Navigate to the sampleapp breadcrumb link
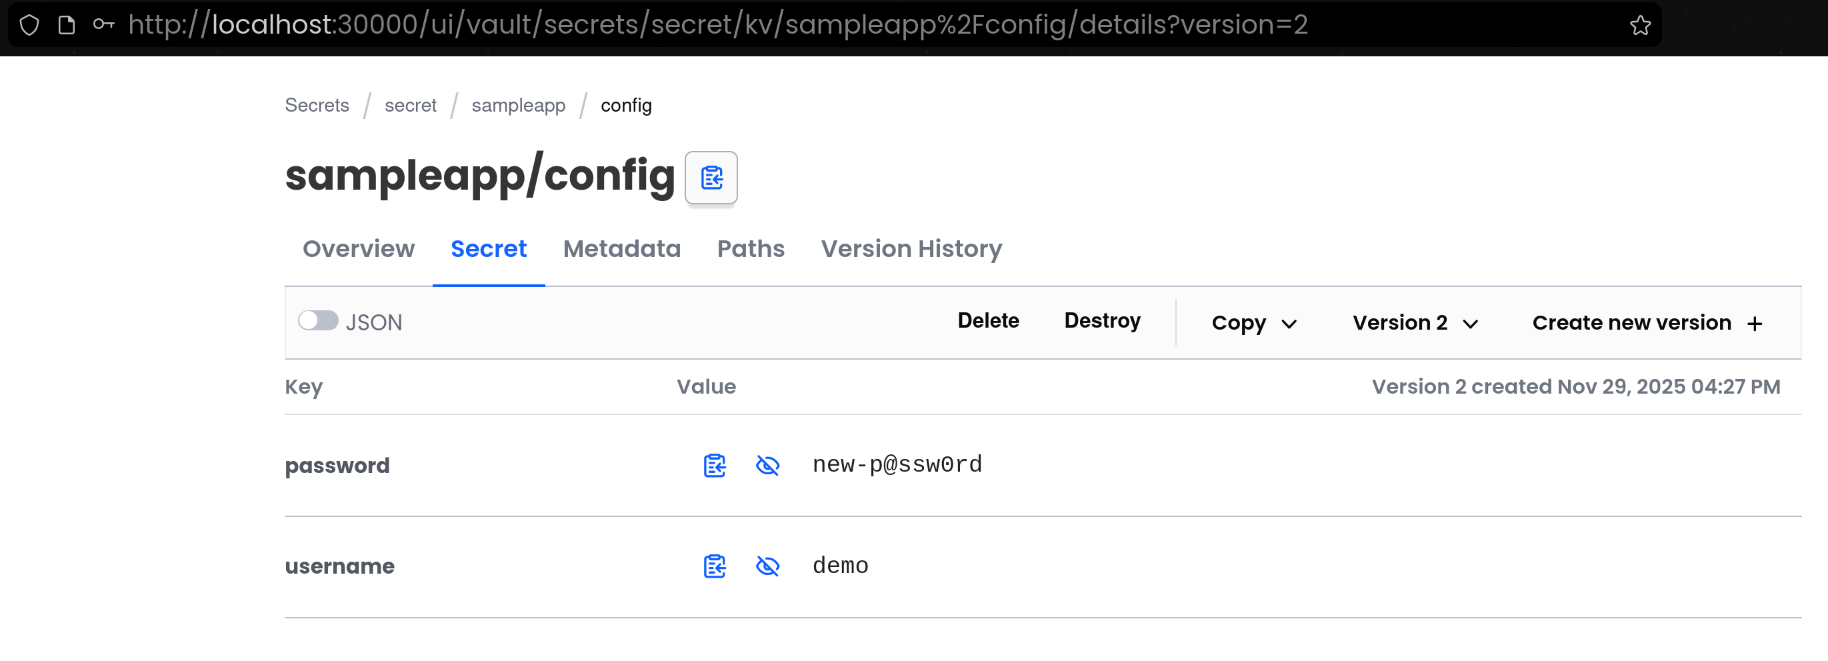This screenshot has height=661, width=1828. [x=518, y=106]
